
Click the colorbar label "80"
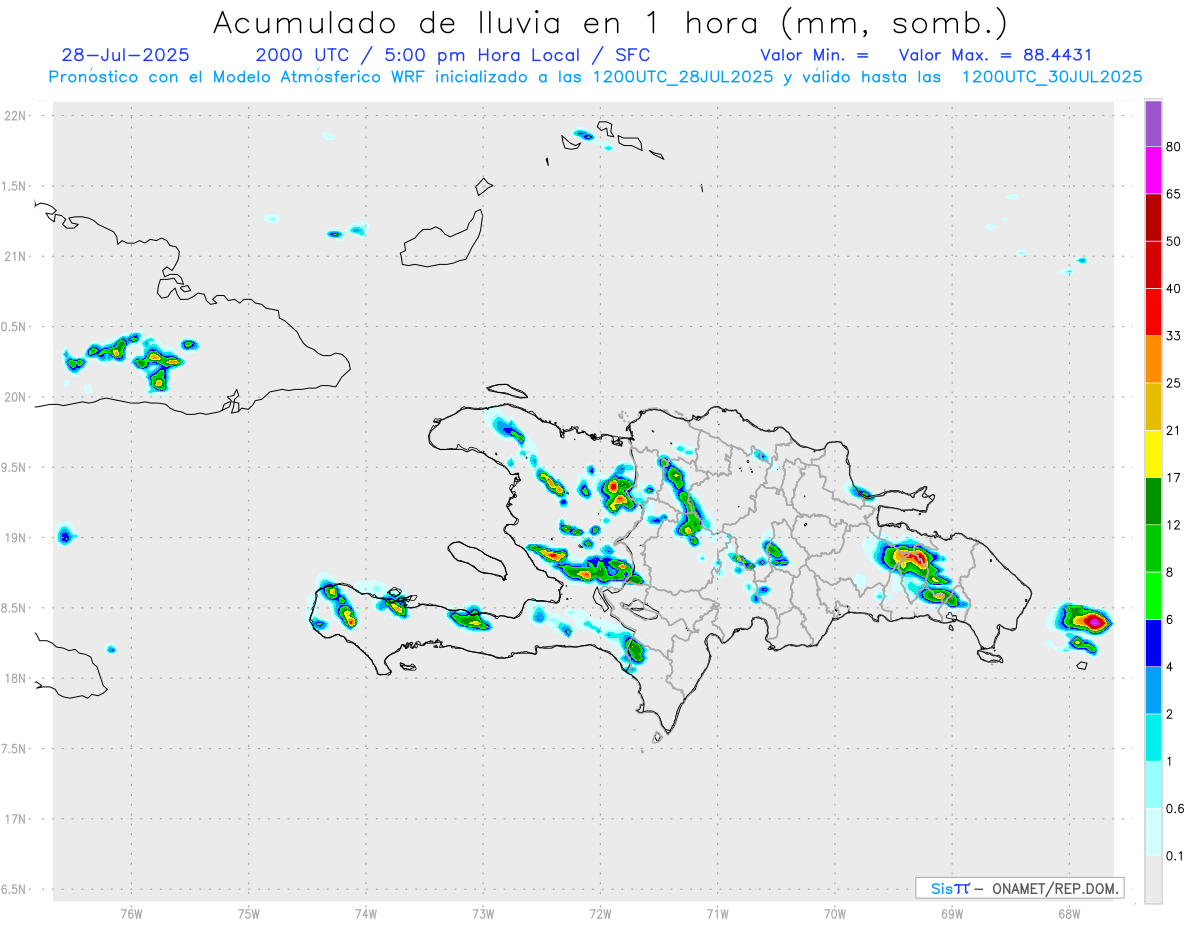tap(1174, 148)
